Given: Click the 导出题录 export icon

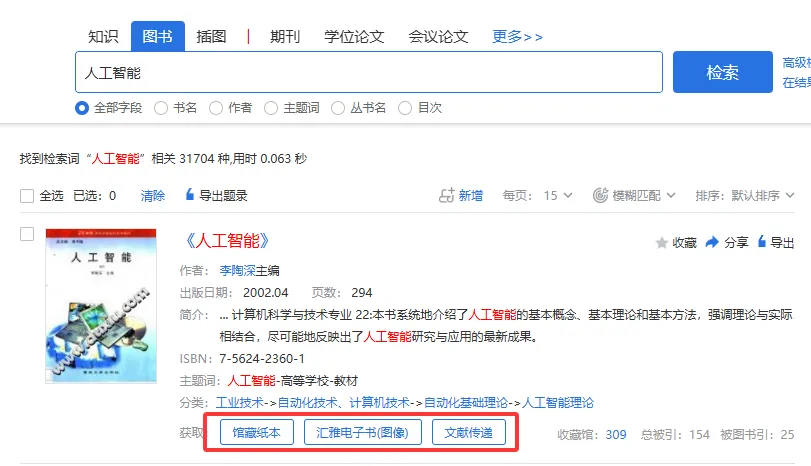Looking at the screenshot, I should tap(190, 196).
